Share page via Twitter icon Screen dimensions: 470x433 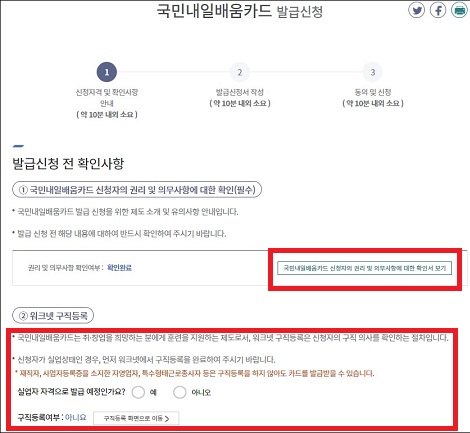[x=416, y=10]
